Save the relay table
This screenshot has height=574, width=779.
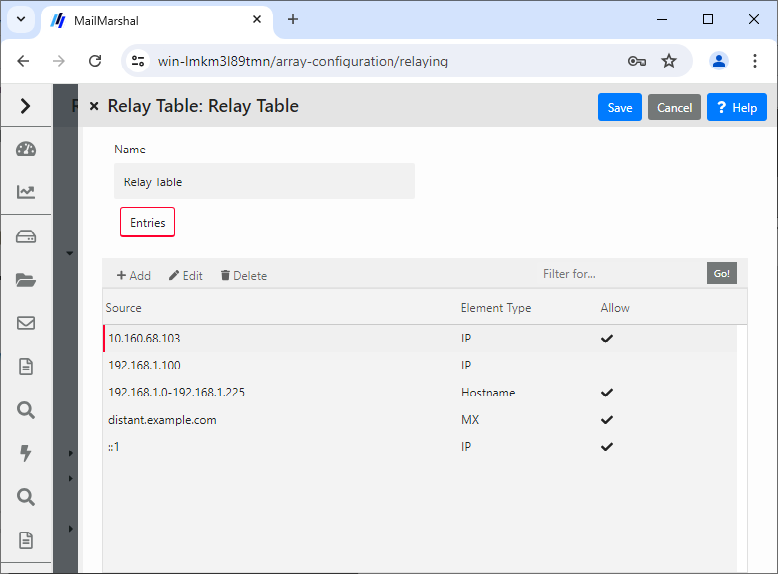620,107
